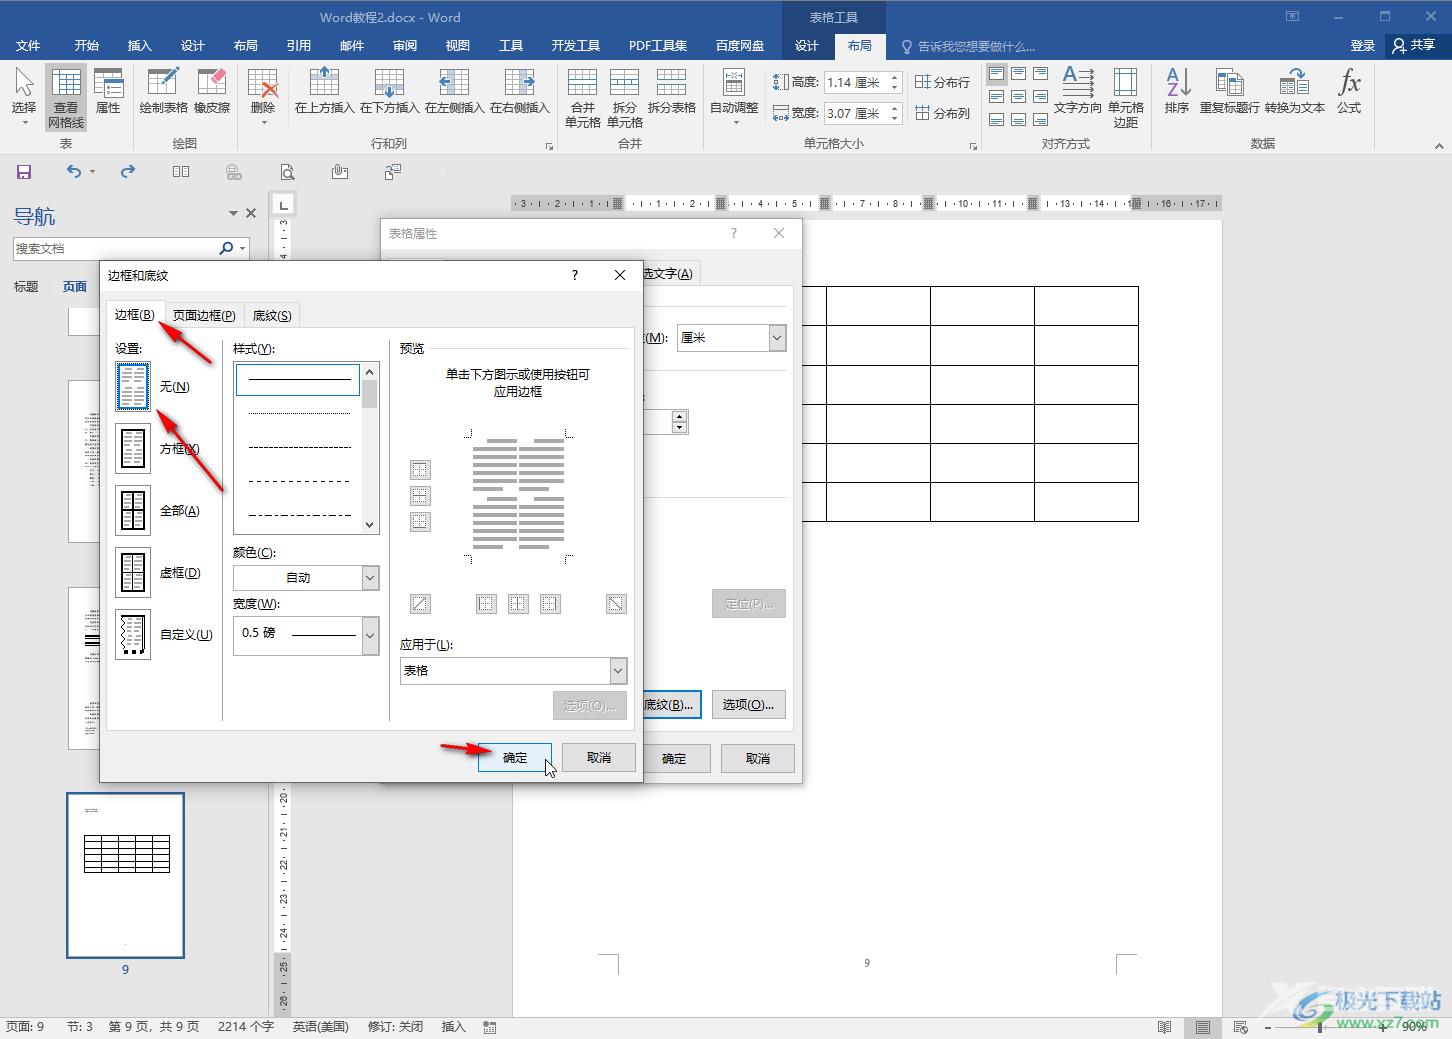Click the print preview magnifier icon
The image size is (1452, 1039).
[287, 172]
